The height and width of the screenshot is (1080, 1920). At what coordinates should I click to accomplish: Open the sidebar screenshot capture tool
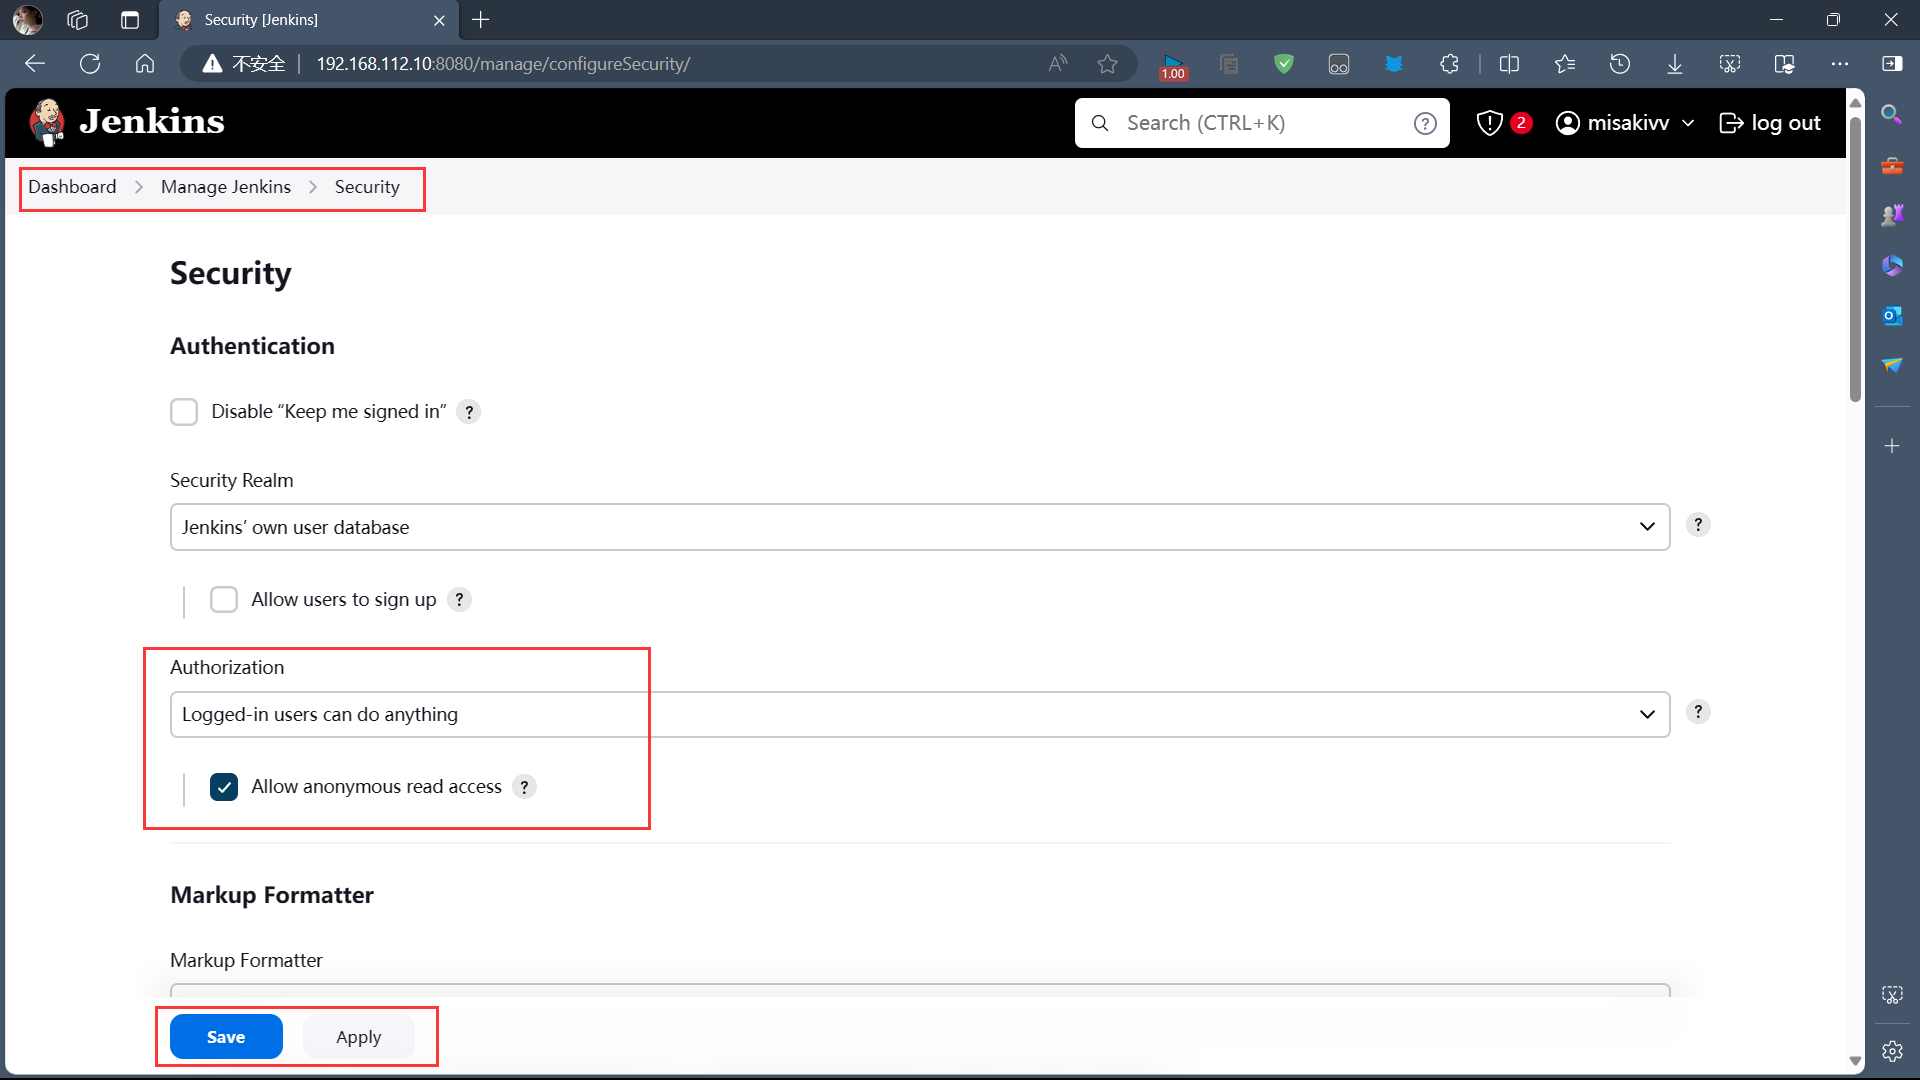coord(1892,995)
